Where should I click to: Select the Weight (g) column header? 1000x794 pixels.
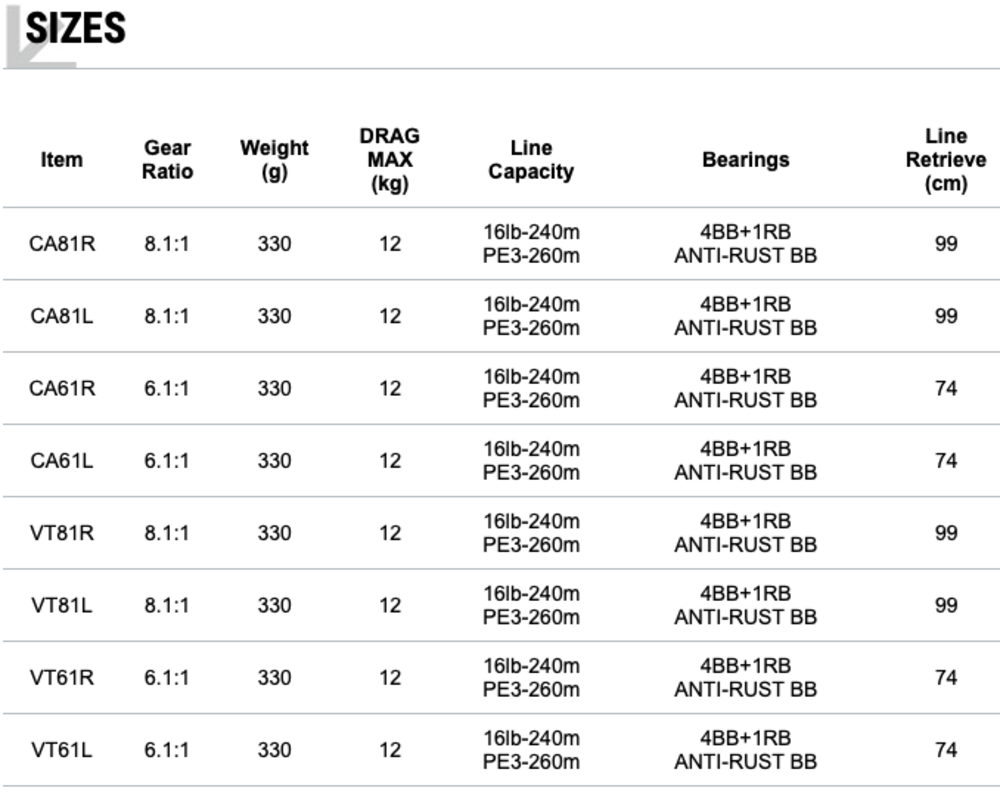coord(274,160)
